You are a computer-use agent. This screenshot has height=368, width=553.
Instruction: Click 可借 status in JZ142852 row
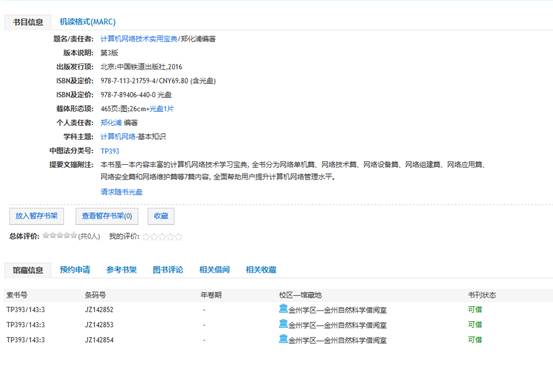(475, 309)
